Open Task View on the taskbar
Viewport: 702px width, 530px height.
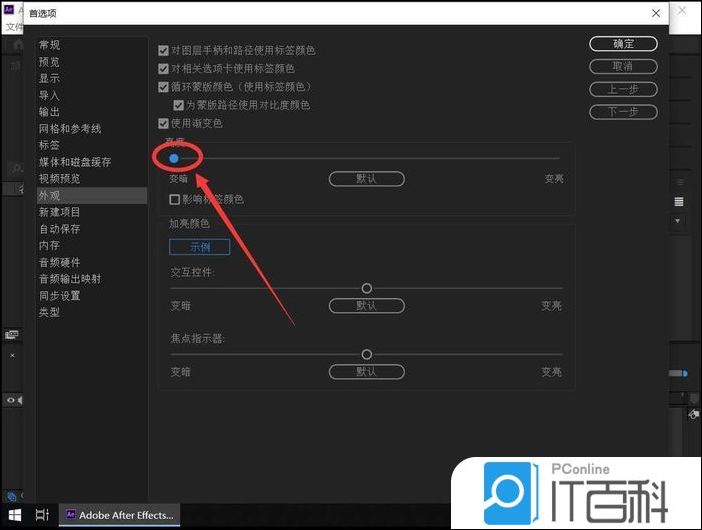tap(42, 515)
